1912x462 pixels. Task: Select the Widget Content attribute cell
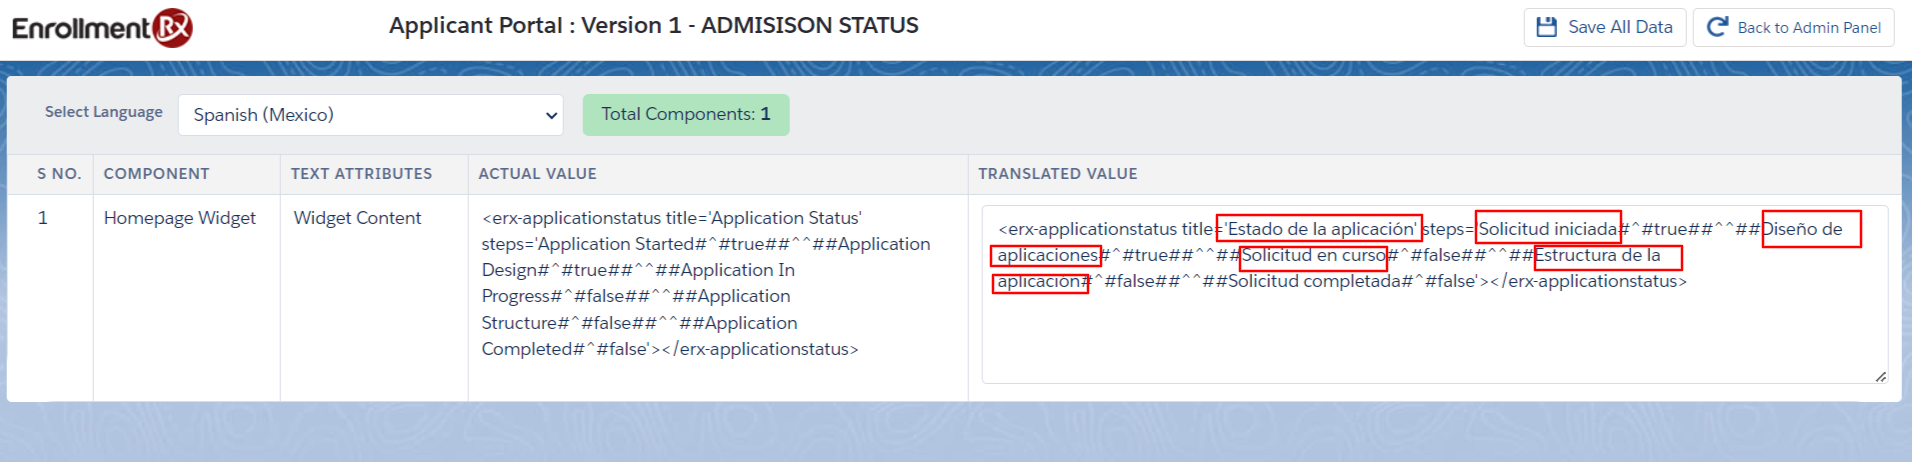click(x=357, y=218)
